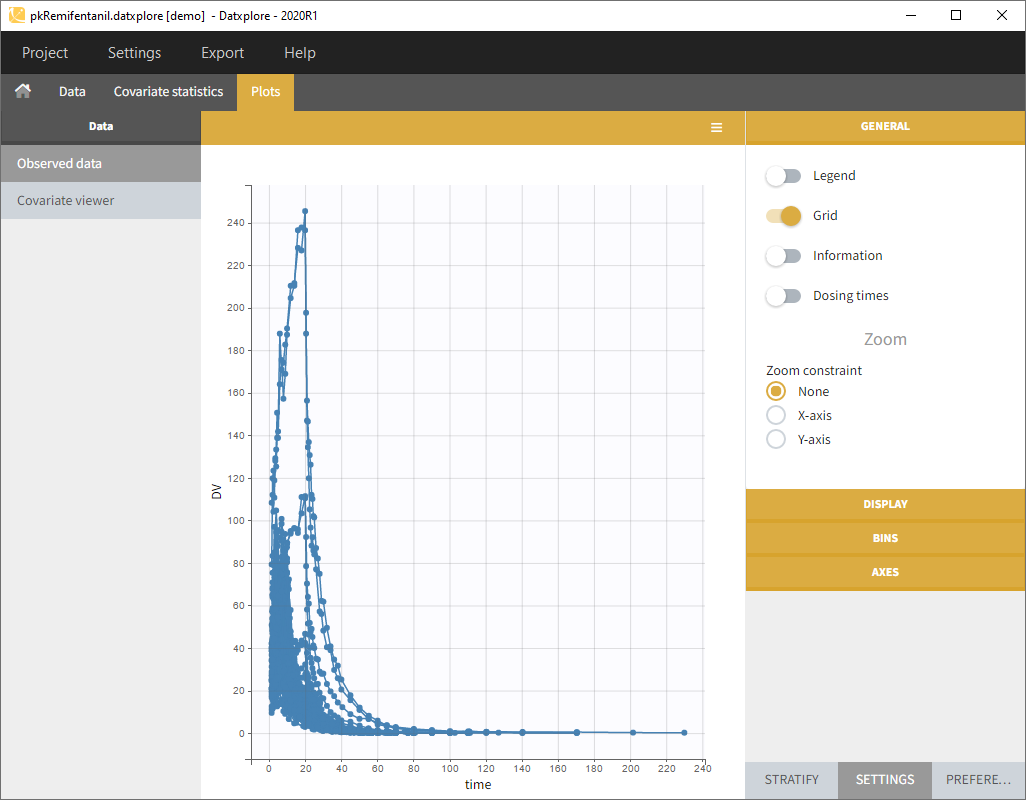Expand the AXES section
This screenshot has width=1026, height=800.
(885, 572)
